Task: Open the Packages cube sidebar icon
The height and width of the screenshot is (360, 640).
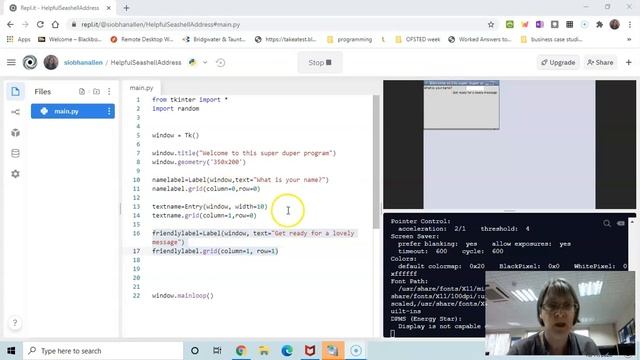Action: tap(15, 133)
